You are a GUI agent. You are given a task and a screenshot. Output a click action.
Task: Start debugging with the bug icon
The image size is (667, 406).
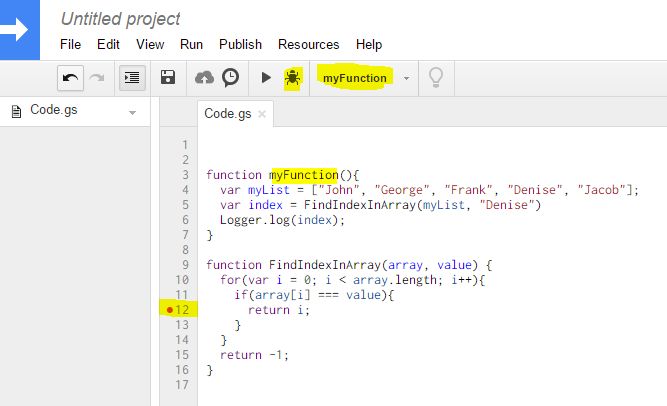[x=293, y=78]
